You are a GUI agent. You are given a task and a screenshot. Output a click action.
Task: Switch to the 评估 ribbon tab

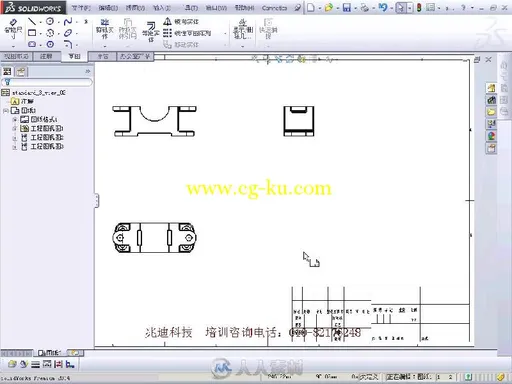tap(103, 56)
